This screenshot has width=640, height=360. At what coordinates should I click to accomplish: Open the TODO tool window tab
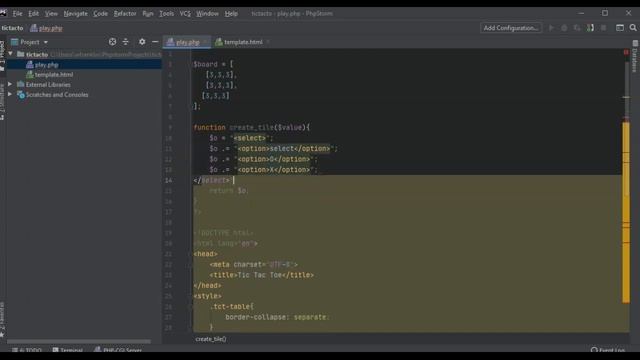[27, 350]
